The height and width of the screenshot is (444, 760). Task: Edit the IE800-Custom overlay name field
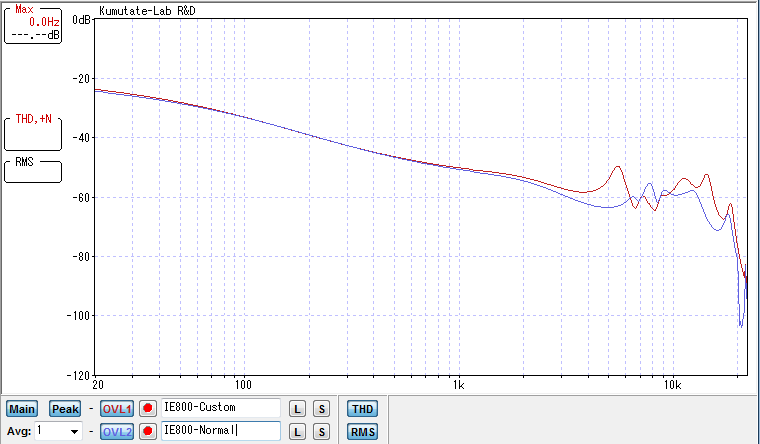(221, 408)
